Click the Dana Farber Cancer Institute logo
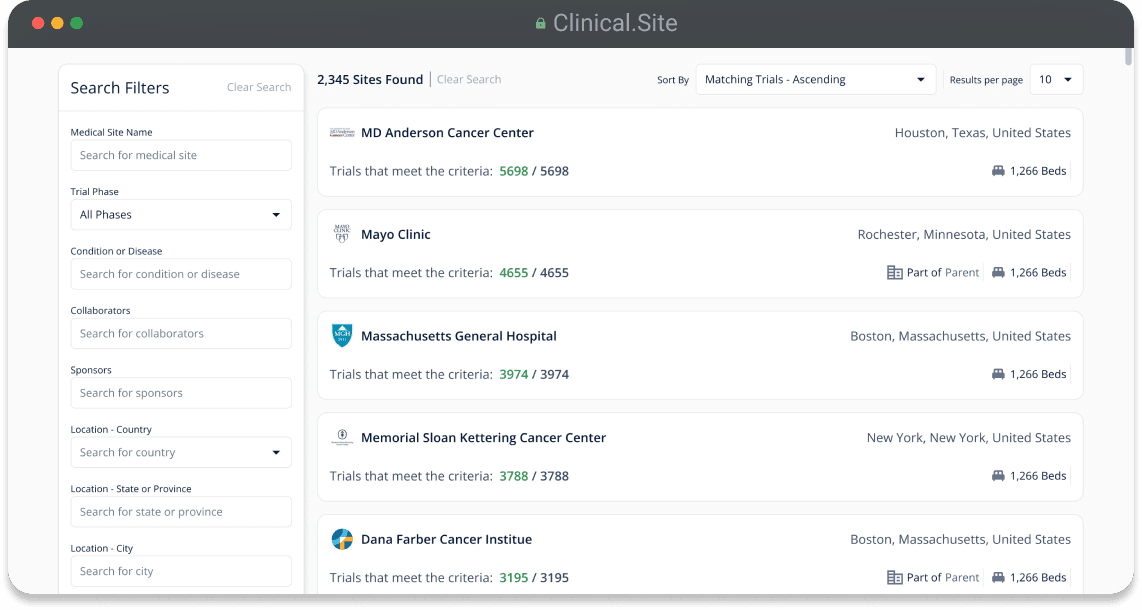 342,539
